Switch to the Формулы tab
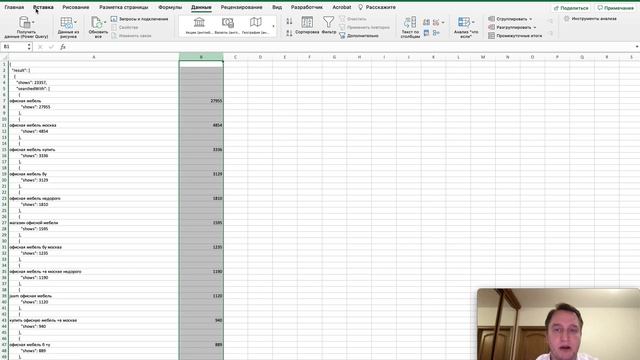640x360 pixels. click(170, 7)
